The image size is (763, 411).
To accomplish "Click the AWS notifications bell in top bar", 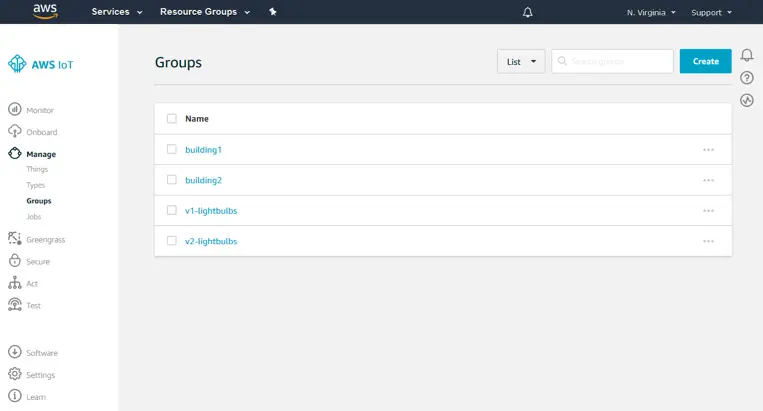I will (x=528, y=12).
